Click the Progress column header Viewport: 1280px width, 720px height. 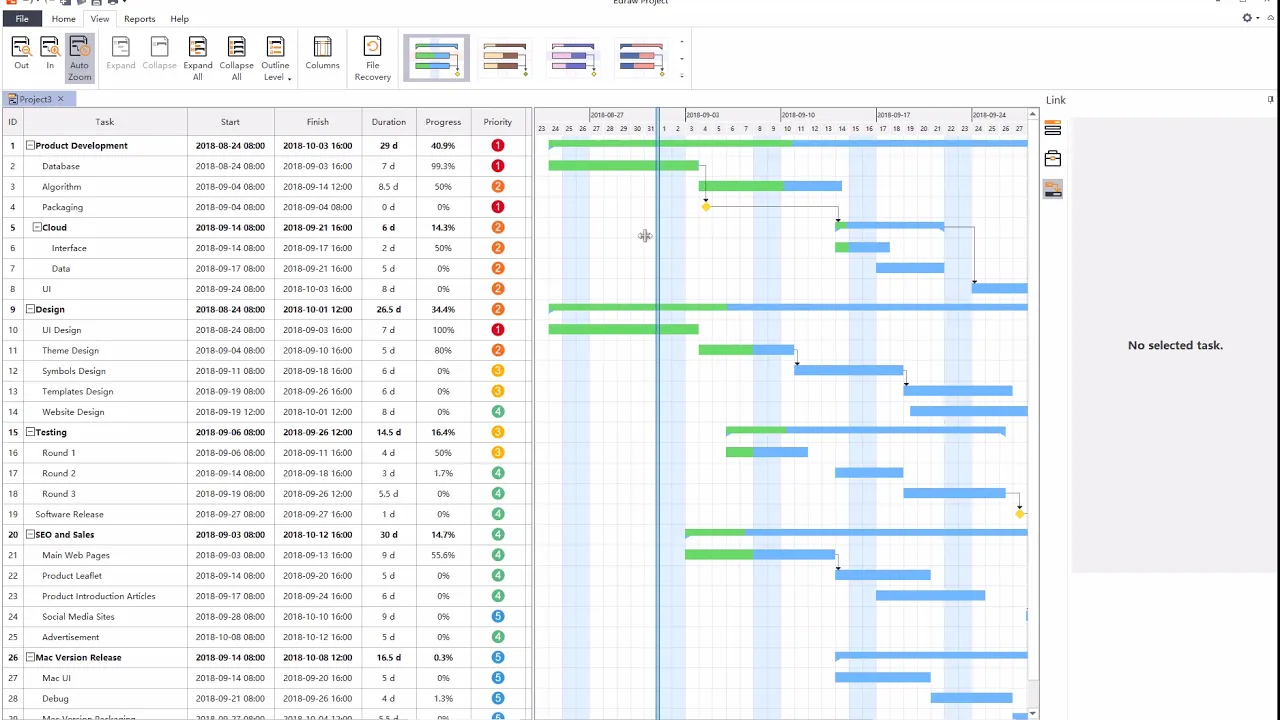443,122
